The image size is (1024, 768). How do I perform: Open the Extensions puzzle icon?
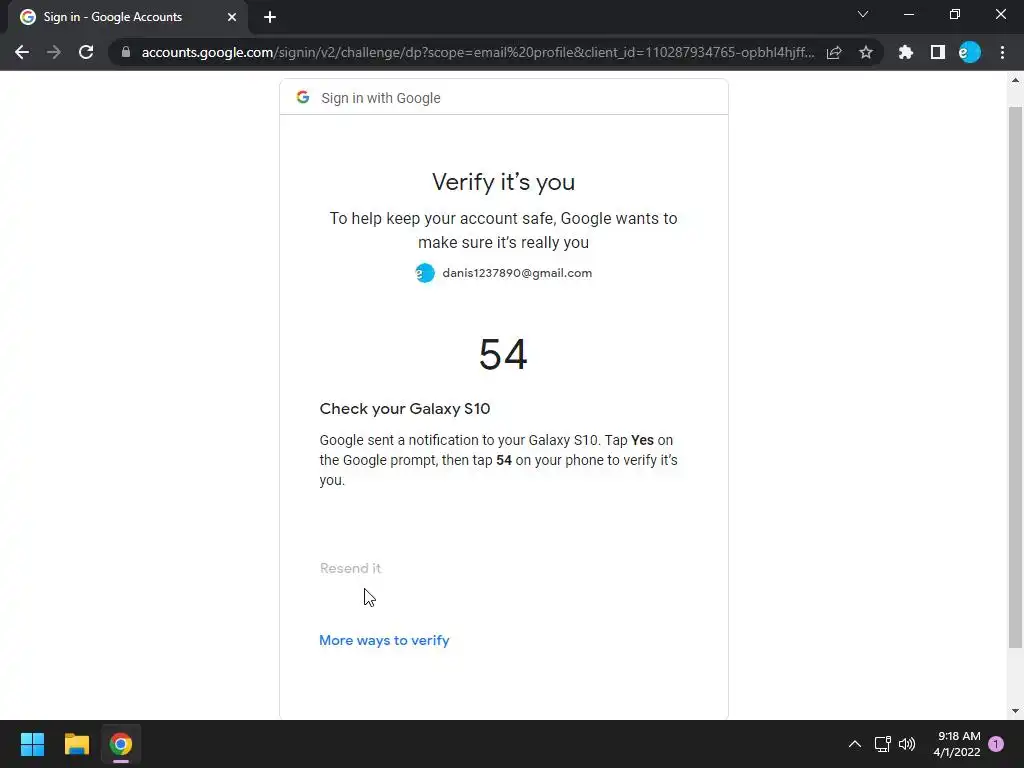[x=906, y=52]
